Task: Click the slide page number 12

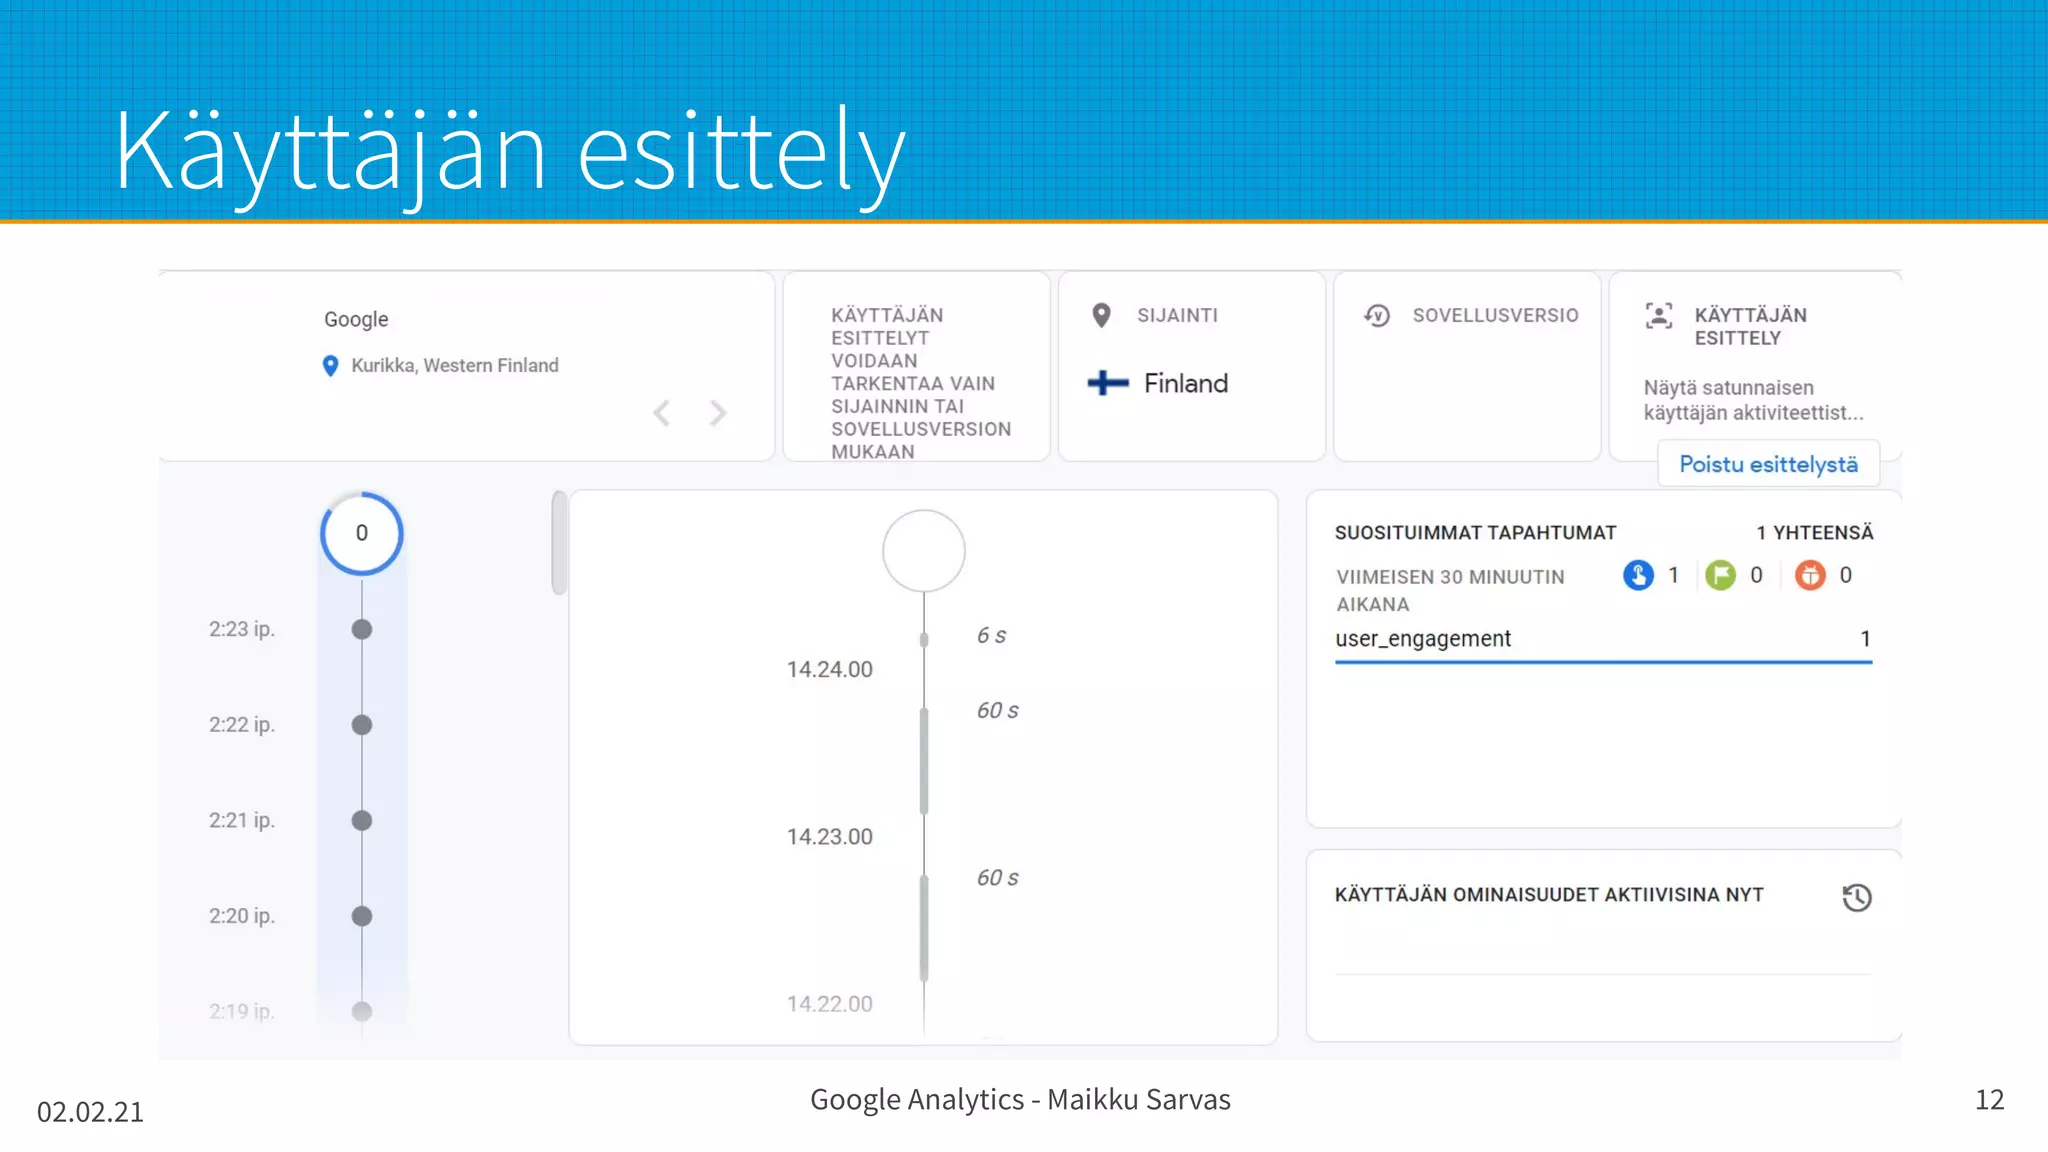Action: [x=1989, y=1099]
